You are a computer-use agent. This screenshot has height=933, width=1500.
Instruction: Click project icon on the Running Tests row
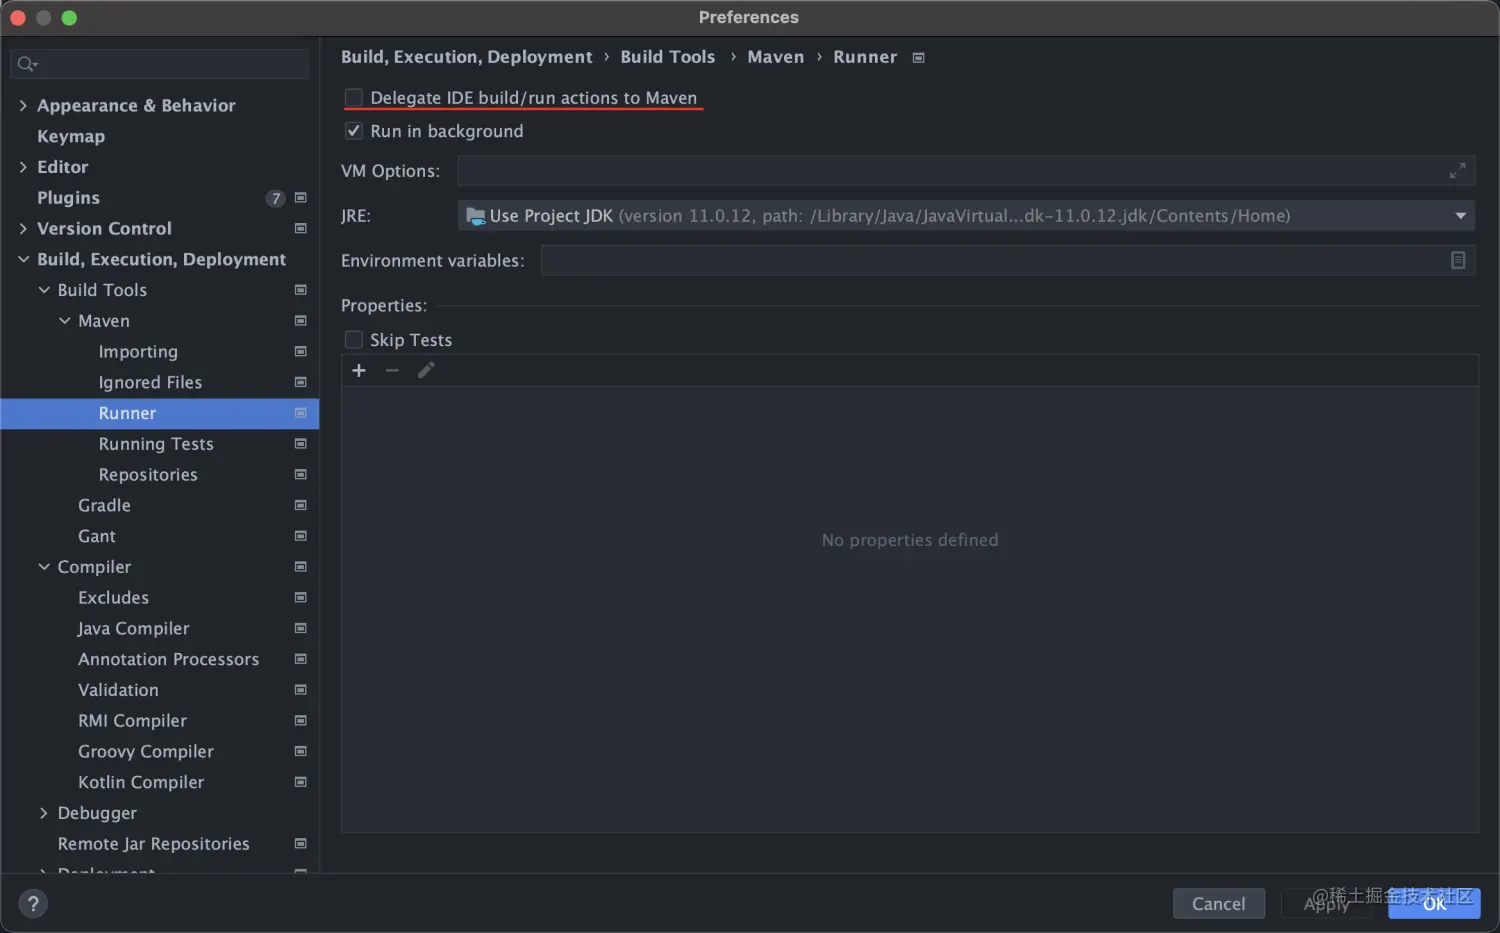point(300,444)
